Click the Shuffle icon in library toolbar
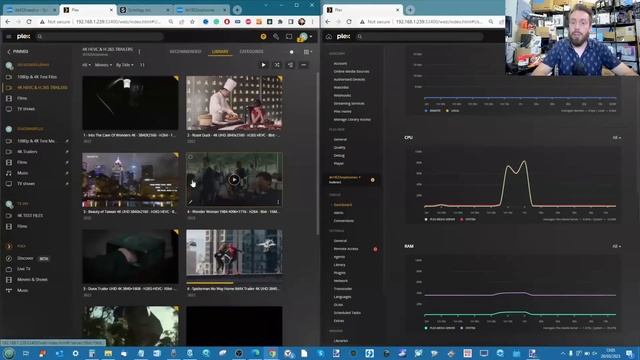Image resolution: width=640 pixels, height=360 pixels. pos(277,65)
